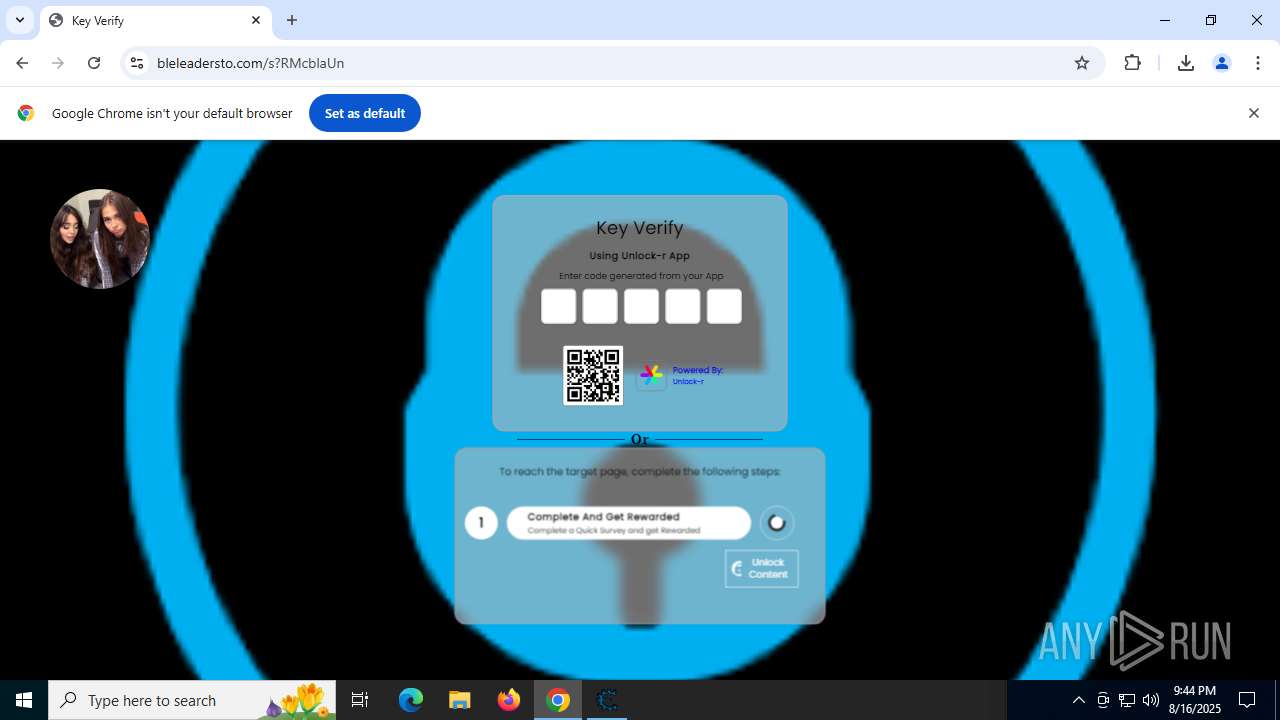
Task: Open Task View from taskbar
Action: click(360, 700)
